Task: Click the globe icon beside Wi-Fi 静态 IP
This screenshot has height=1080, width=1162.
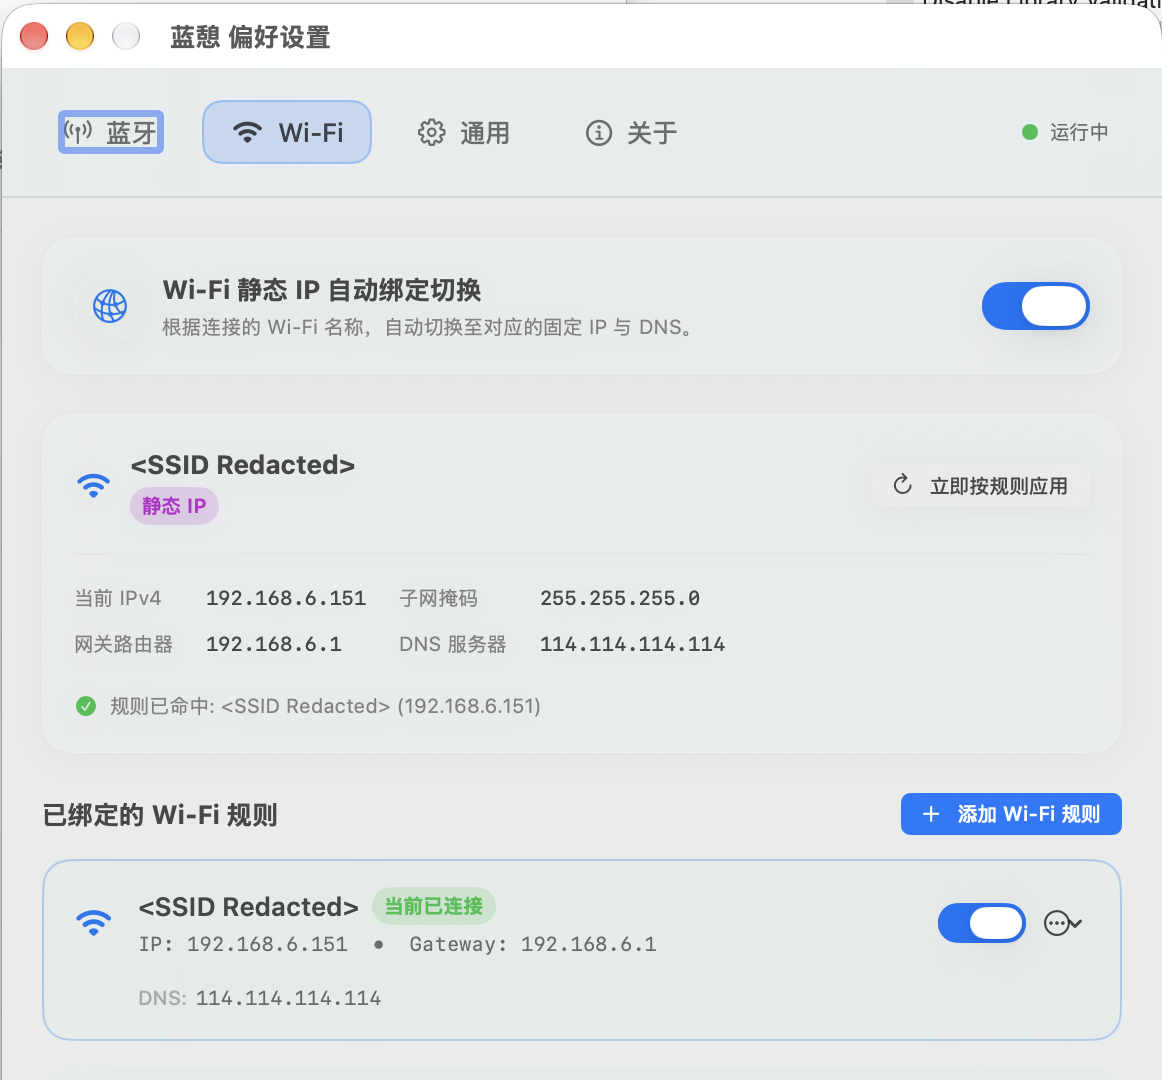Action: (x=110, y=305)
